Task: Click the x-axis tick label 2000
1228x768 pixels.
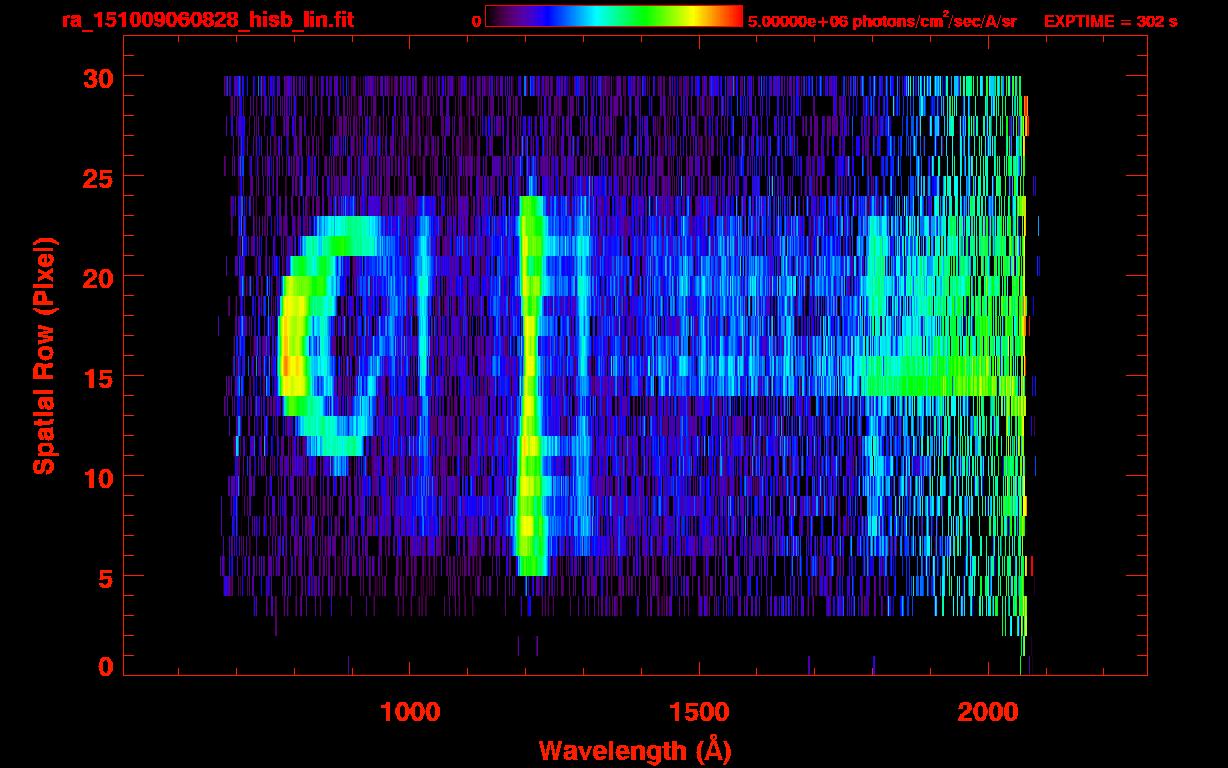Action: coord(987,712)
